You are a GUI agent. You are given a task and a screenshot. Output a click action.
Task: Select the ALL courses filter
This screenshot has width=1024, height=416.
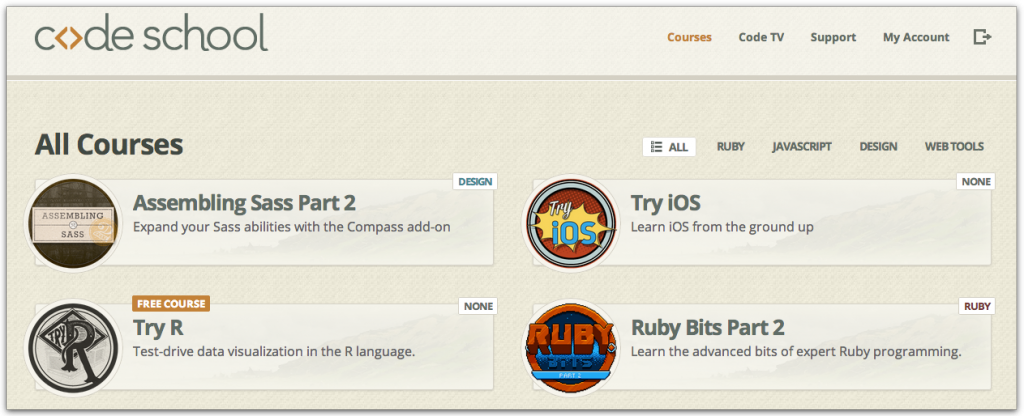click(669, 147)
